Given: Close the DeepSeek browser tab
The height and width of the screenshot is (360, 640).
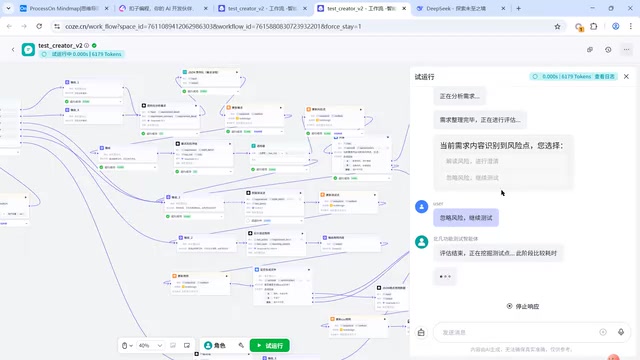Looking at the screenshot, I should tap(503, 8).
